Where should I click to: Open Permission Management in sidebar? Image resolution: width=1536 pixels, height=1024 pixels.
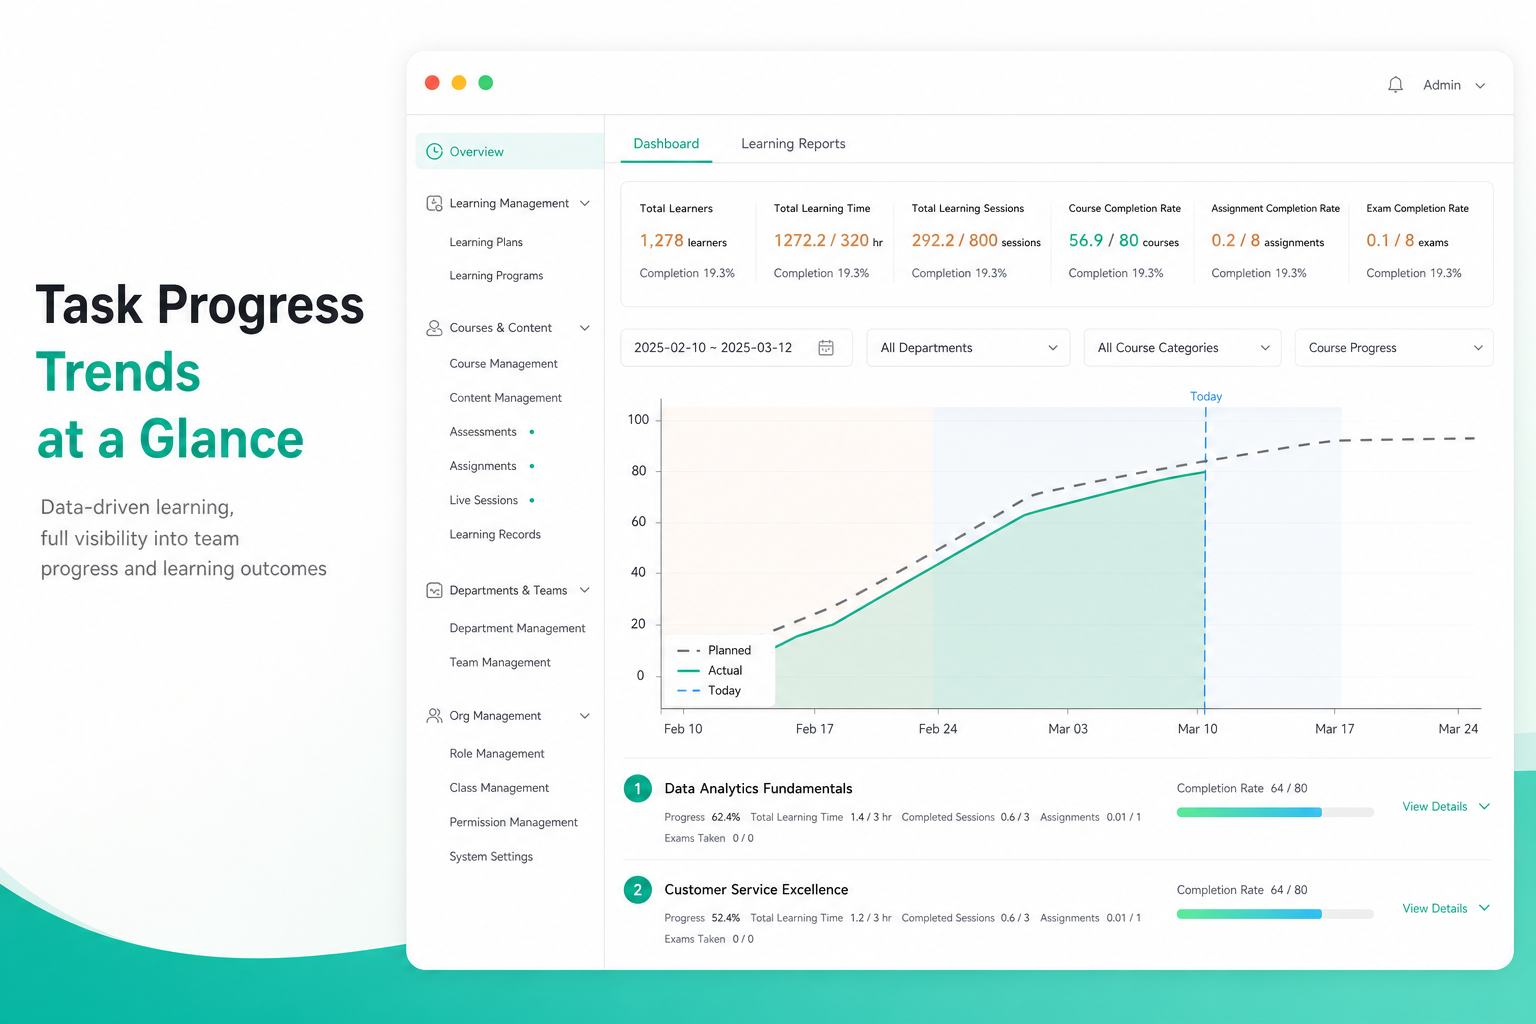(x=513, y=822)
